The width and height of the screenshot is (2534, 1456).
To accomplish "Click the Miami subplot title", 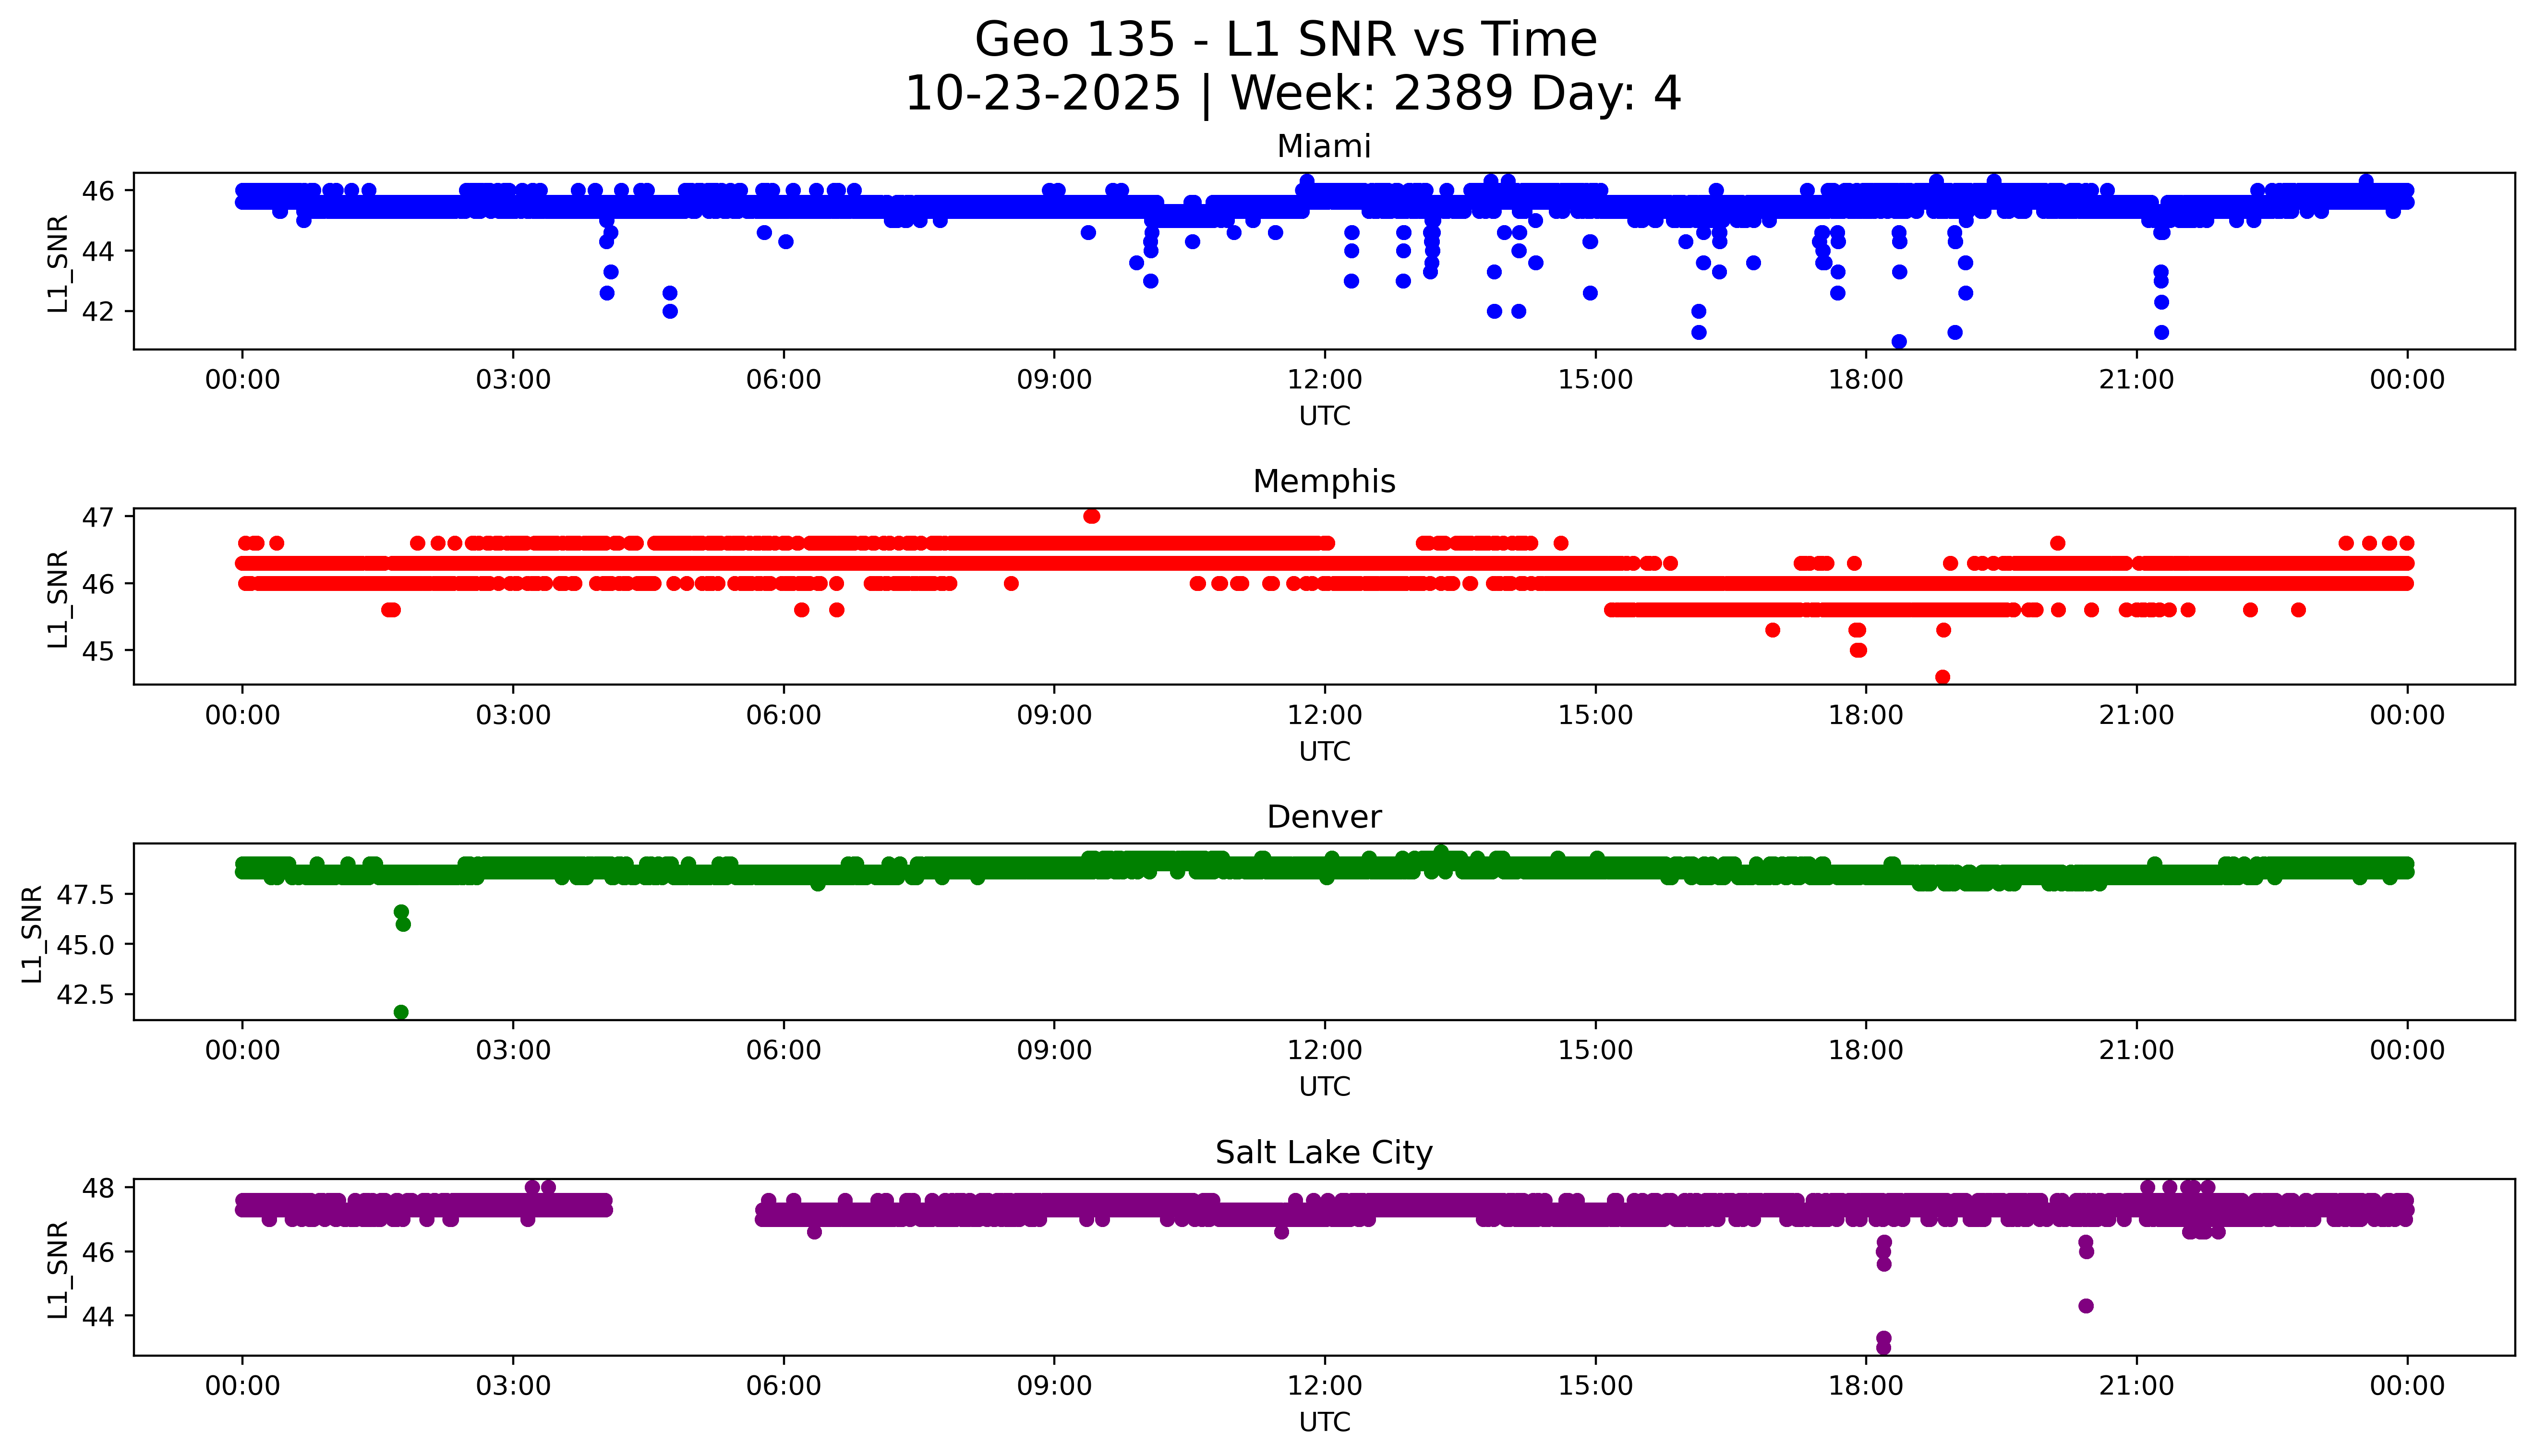I will pyautogui.click(x=1323, y=147).
